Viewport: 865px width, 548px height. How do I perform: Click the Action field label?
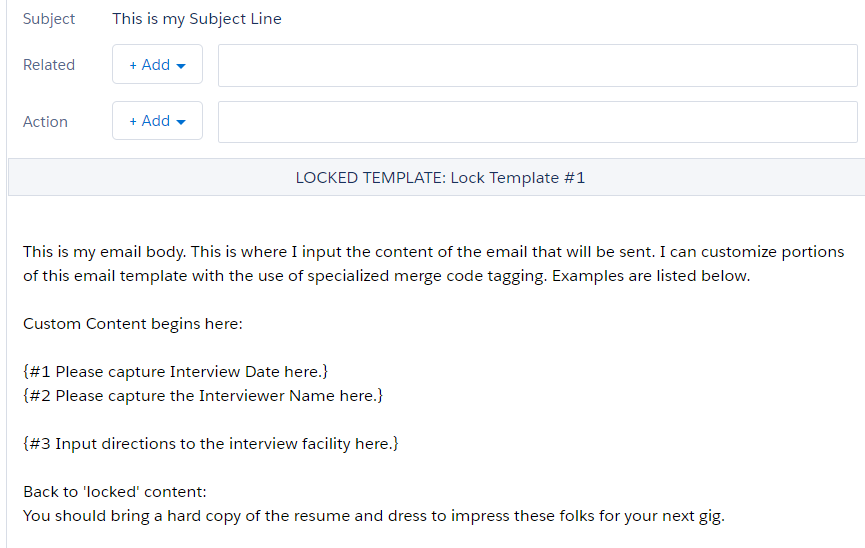(x=46, y=122)
